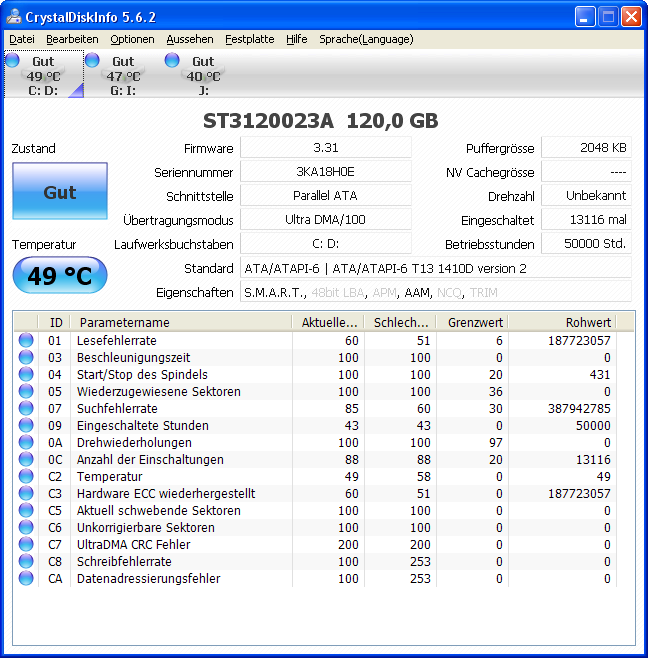This screenshot has width=648, height=658.
Task: Click the serial number field 3KA18H0E
Action: (326, 172)
